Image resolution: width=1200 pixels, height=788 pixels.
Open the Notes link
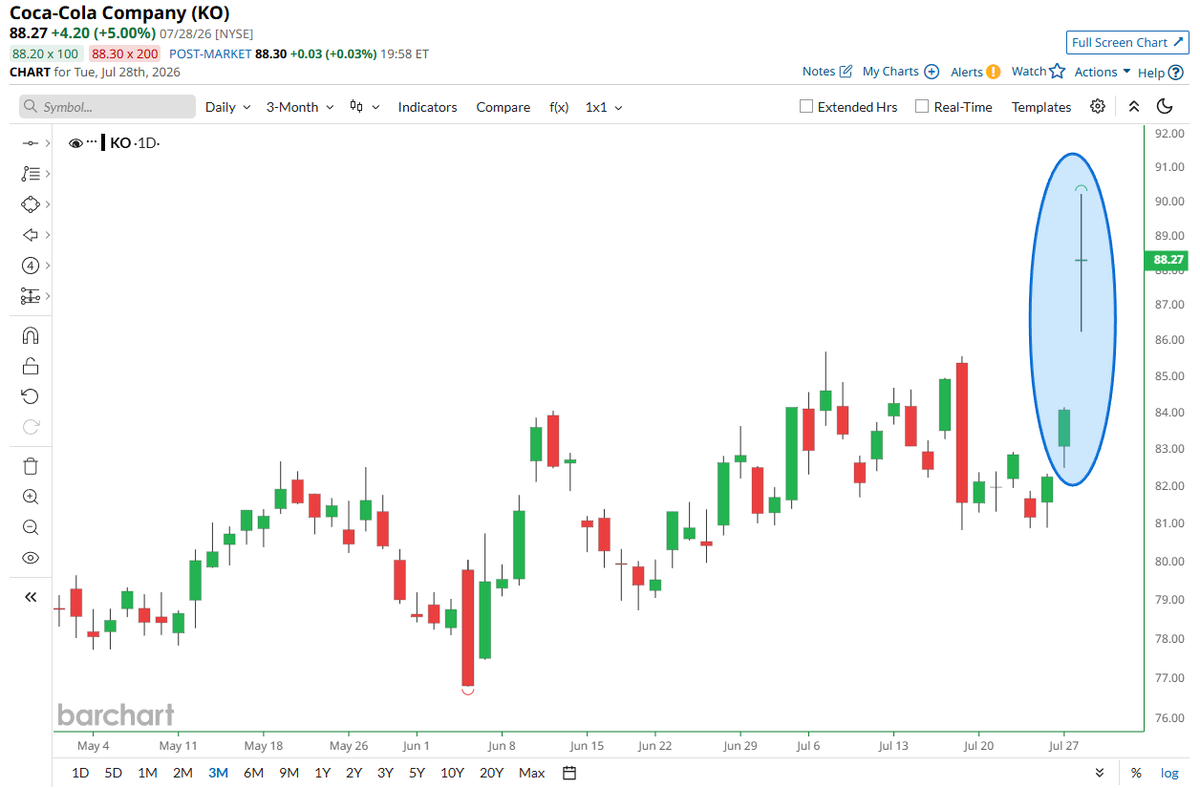coord(818,71)
